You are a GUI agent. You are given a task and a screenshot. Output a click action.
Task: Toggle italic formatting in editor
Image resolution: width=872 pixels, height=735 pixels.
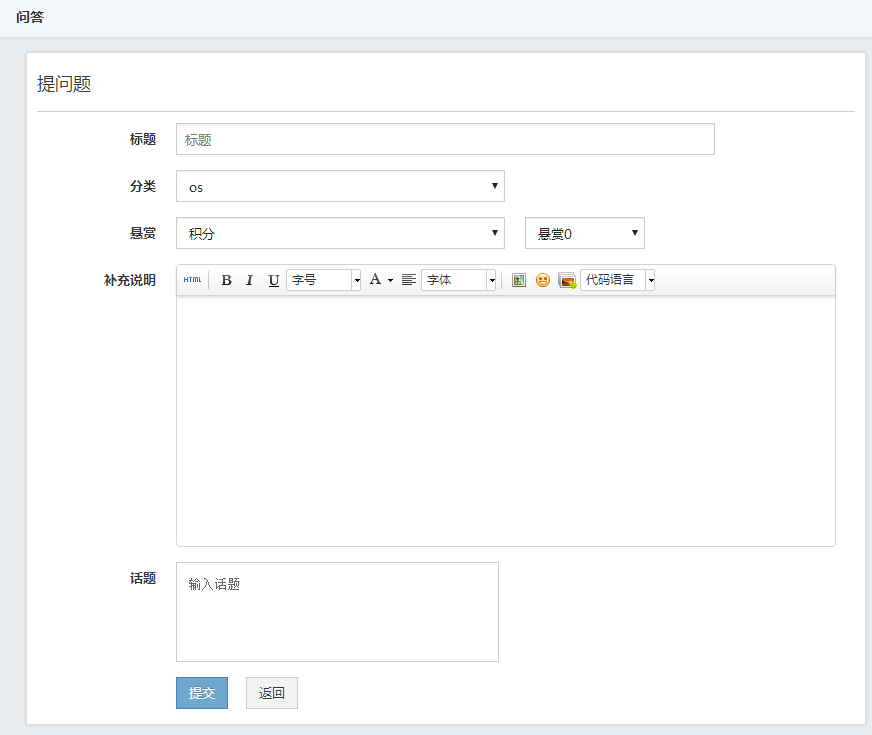point(249,280)
